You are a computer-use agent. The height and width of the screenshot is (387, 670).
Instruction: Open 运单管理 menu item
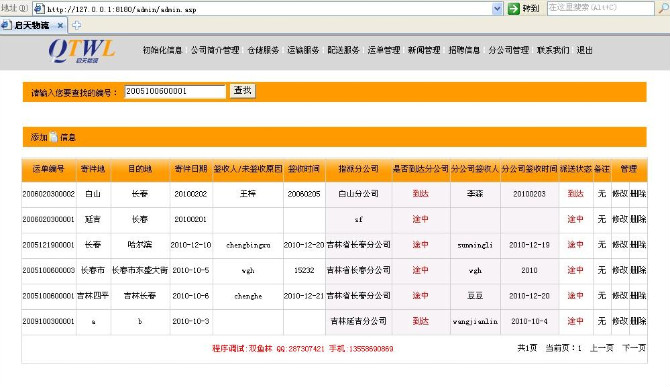pyautogui.click(x=384, y=50)
